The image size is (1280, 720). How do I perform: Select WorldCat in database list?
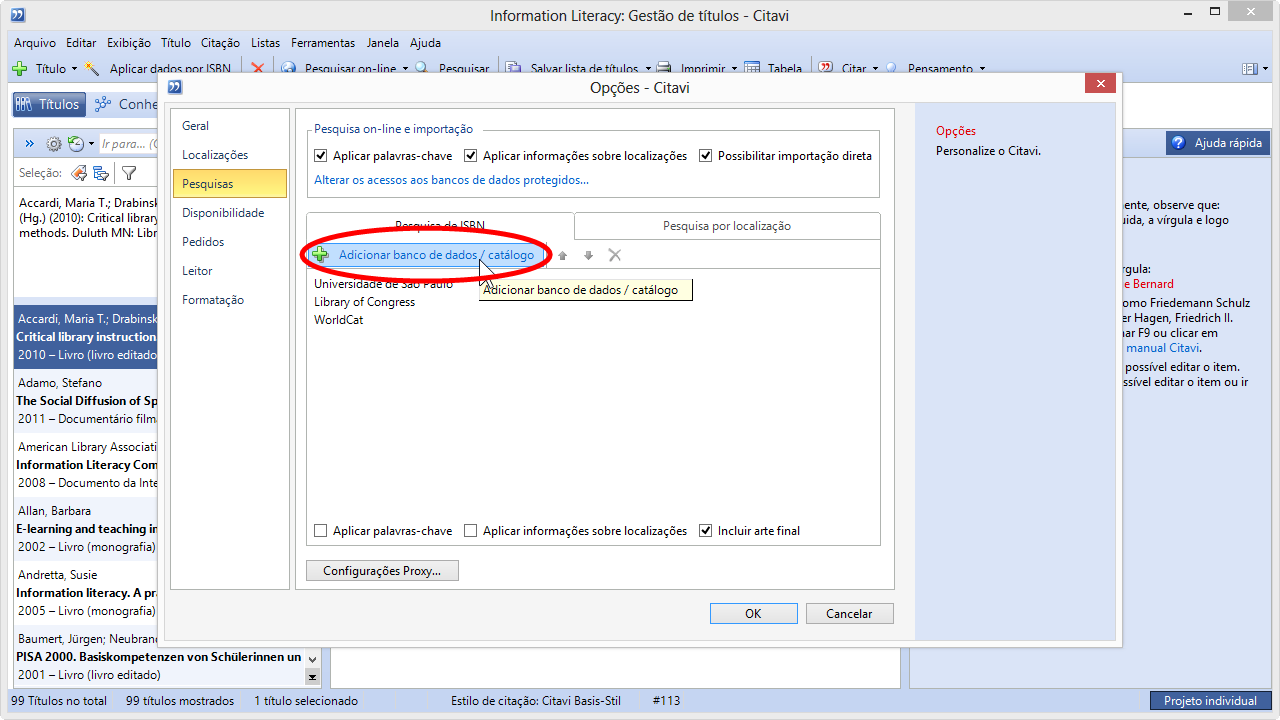pyautogui.click(x=339, y=320)
